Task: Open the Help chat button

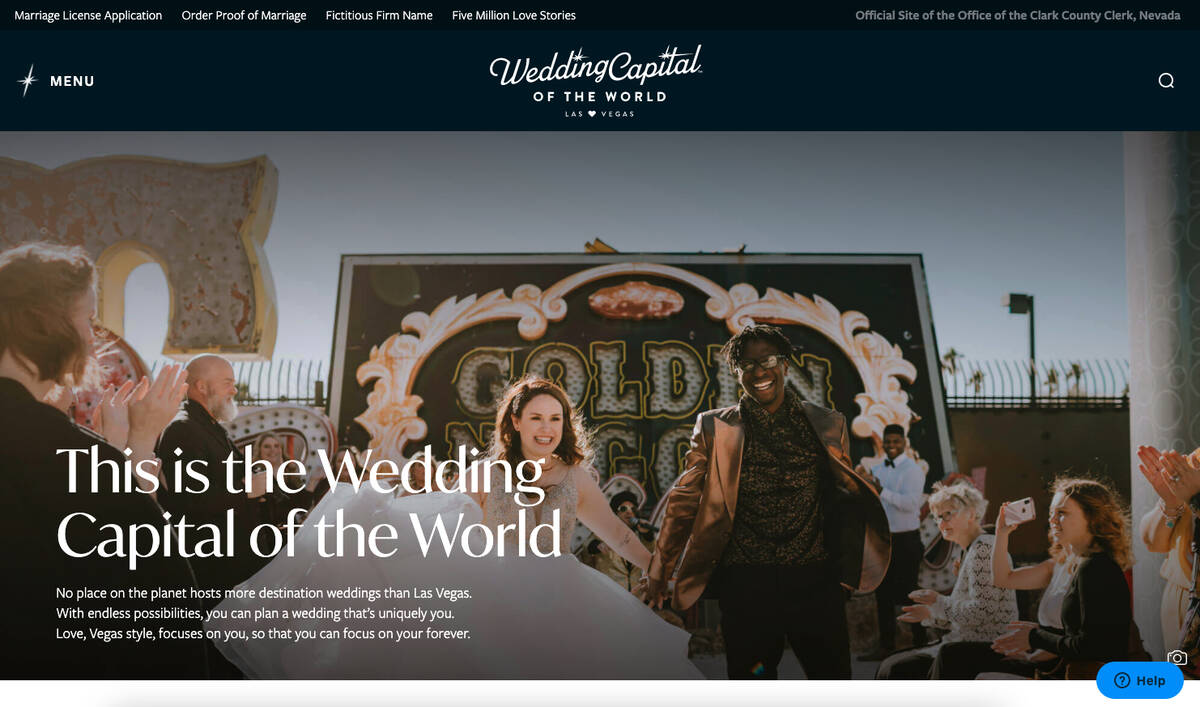Action: click(x=1140, y=680)
